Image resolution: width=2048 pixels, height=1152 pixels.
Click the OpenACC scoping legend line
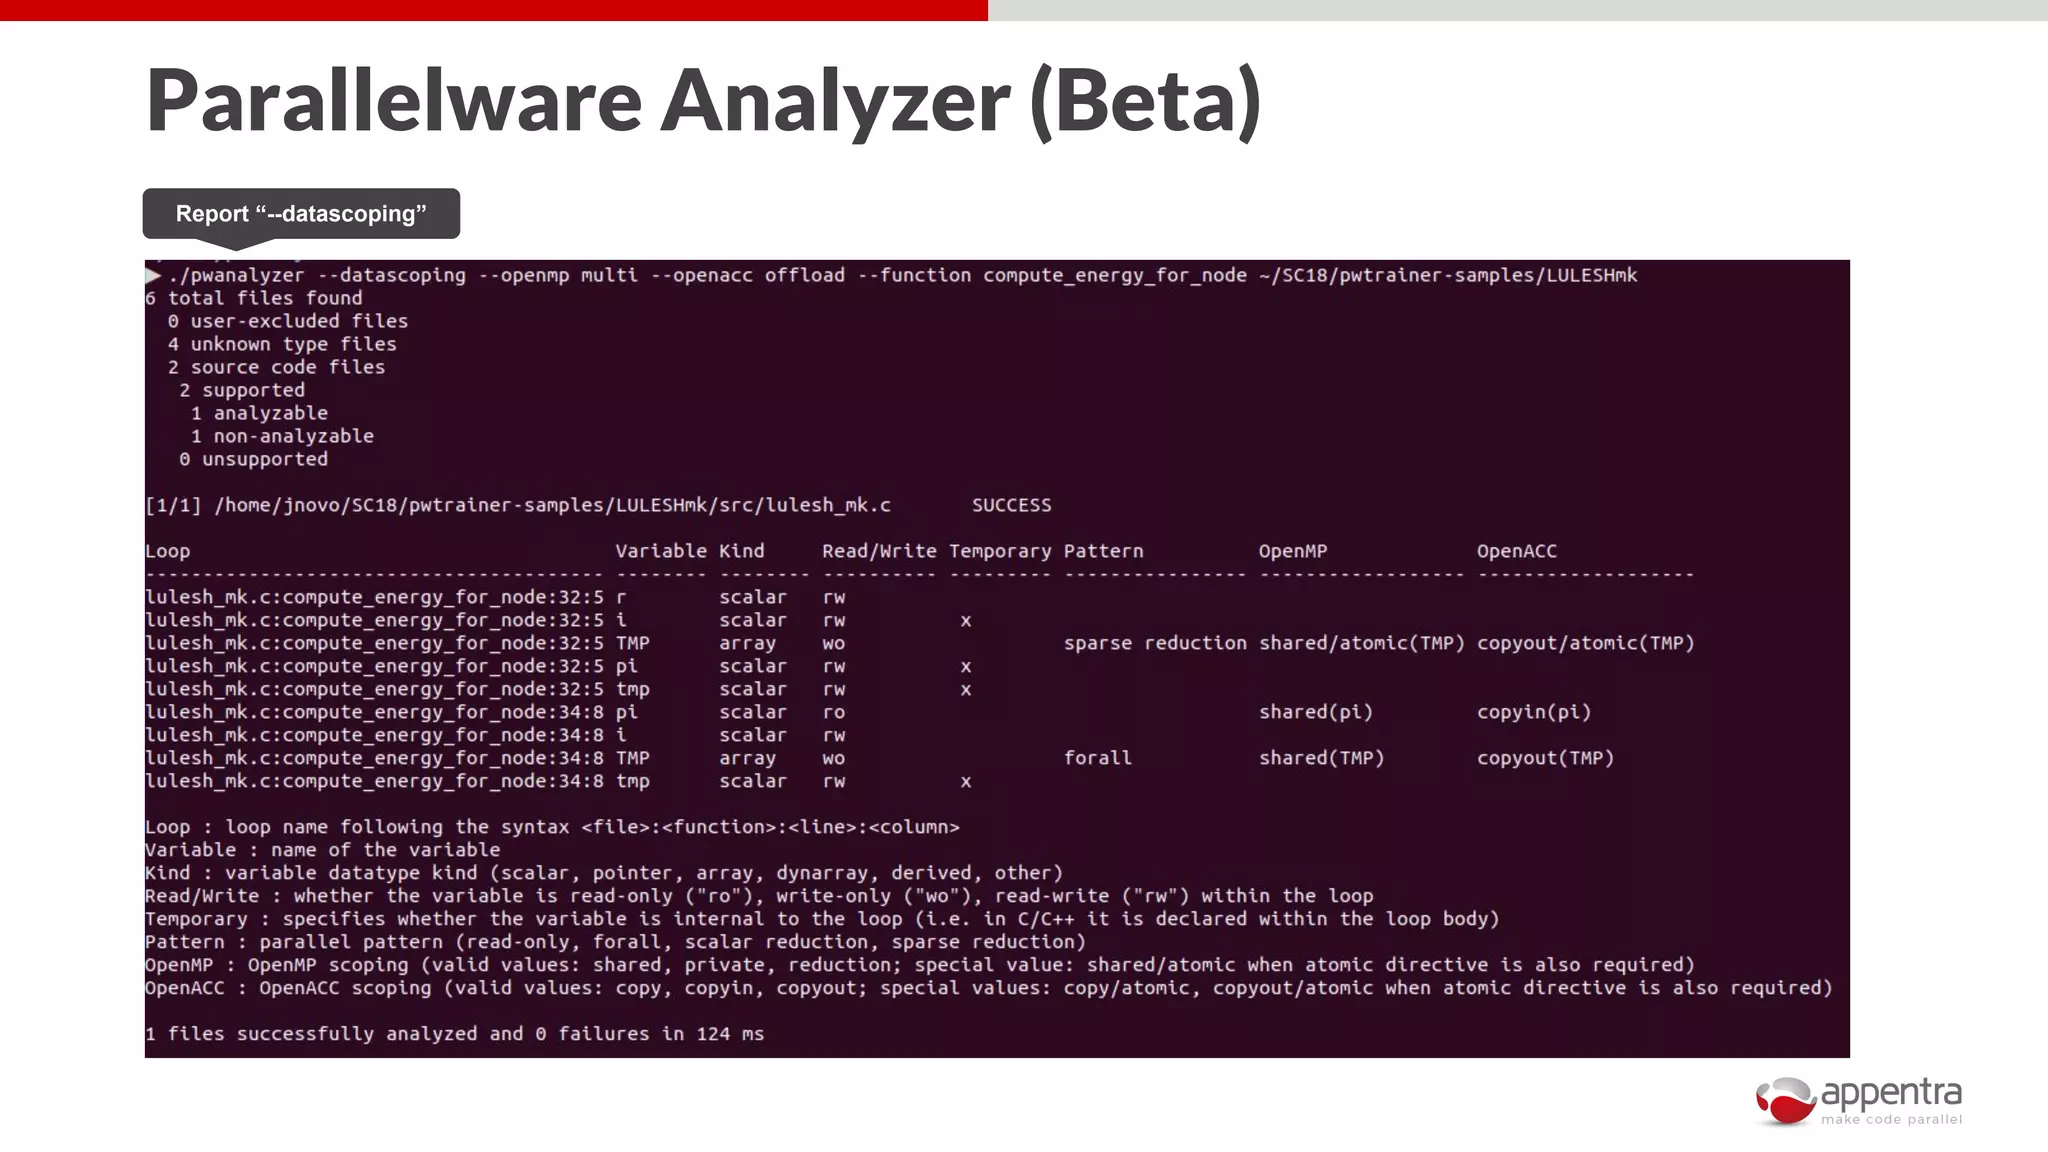[x=989, y=988]
